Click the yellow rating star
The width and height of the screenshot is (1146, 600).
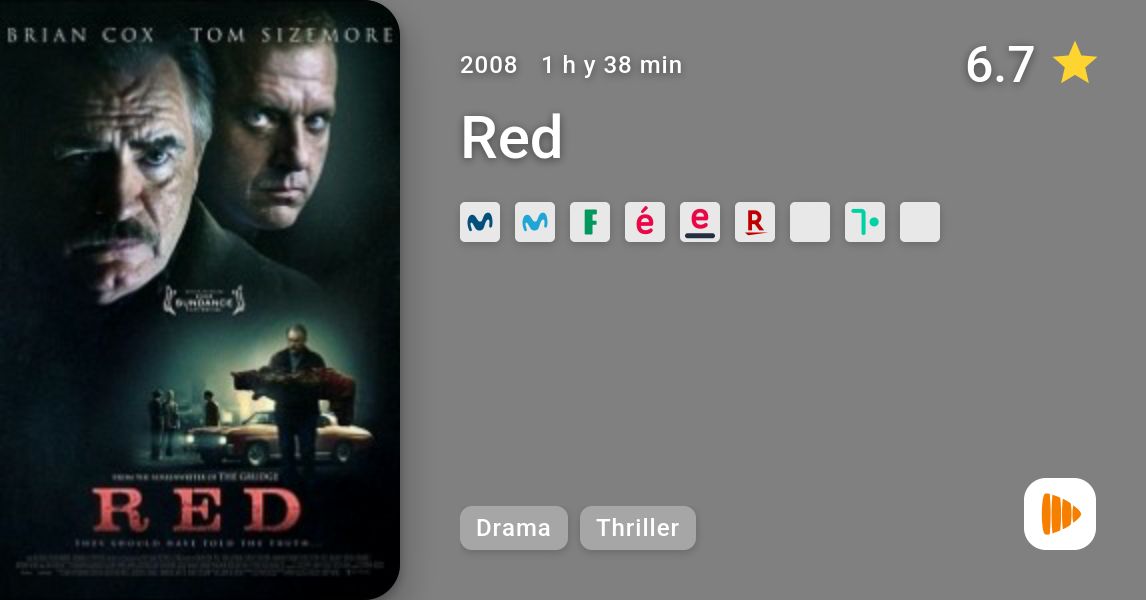1074,63
